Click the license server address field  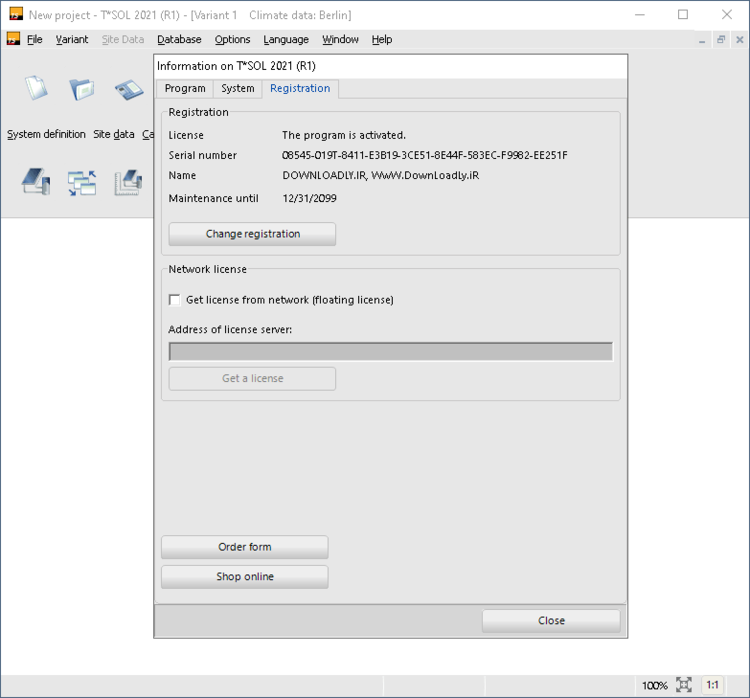tap(390, 352)
